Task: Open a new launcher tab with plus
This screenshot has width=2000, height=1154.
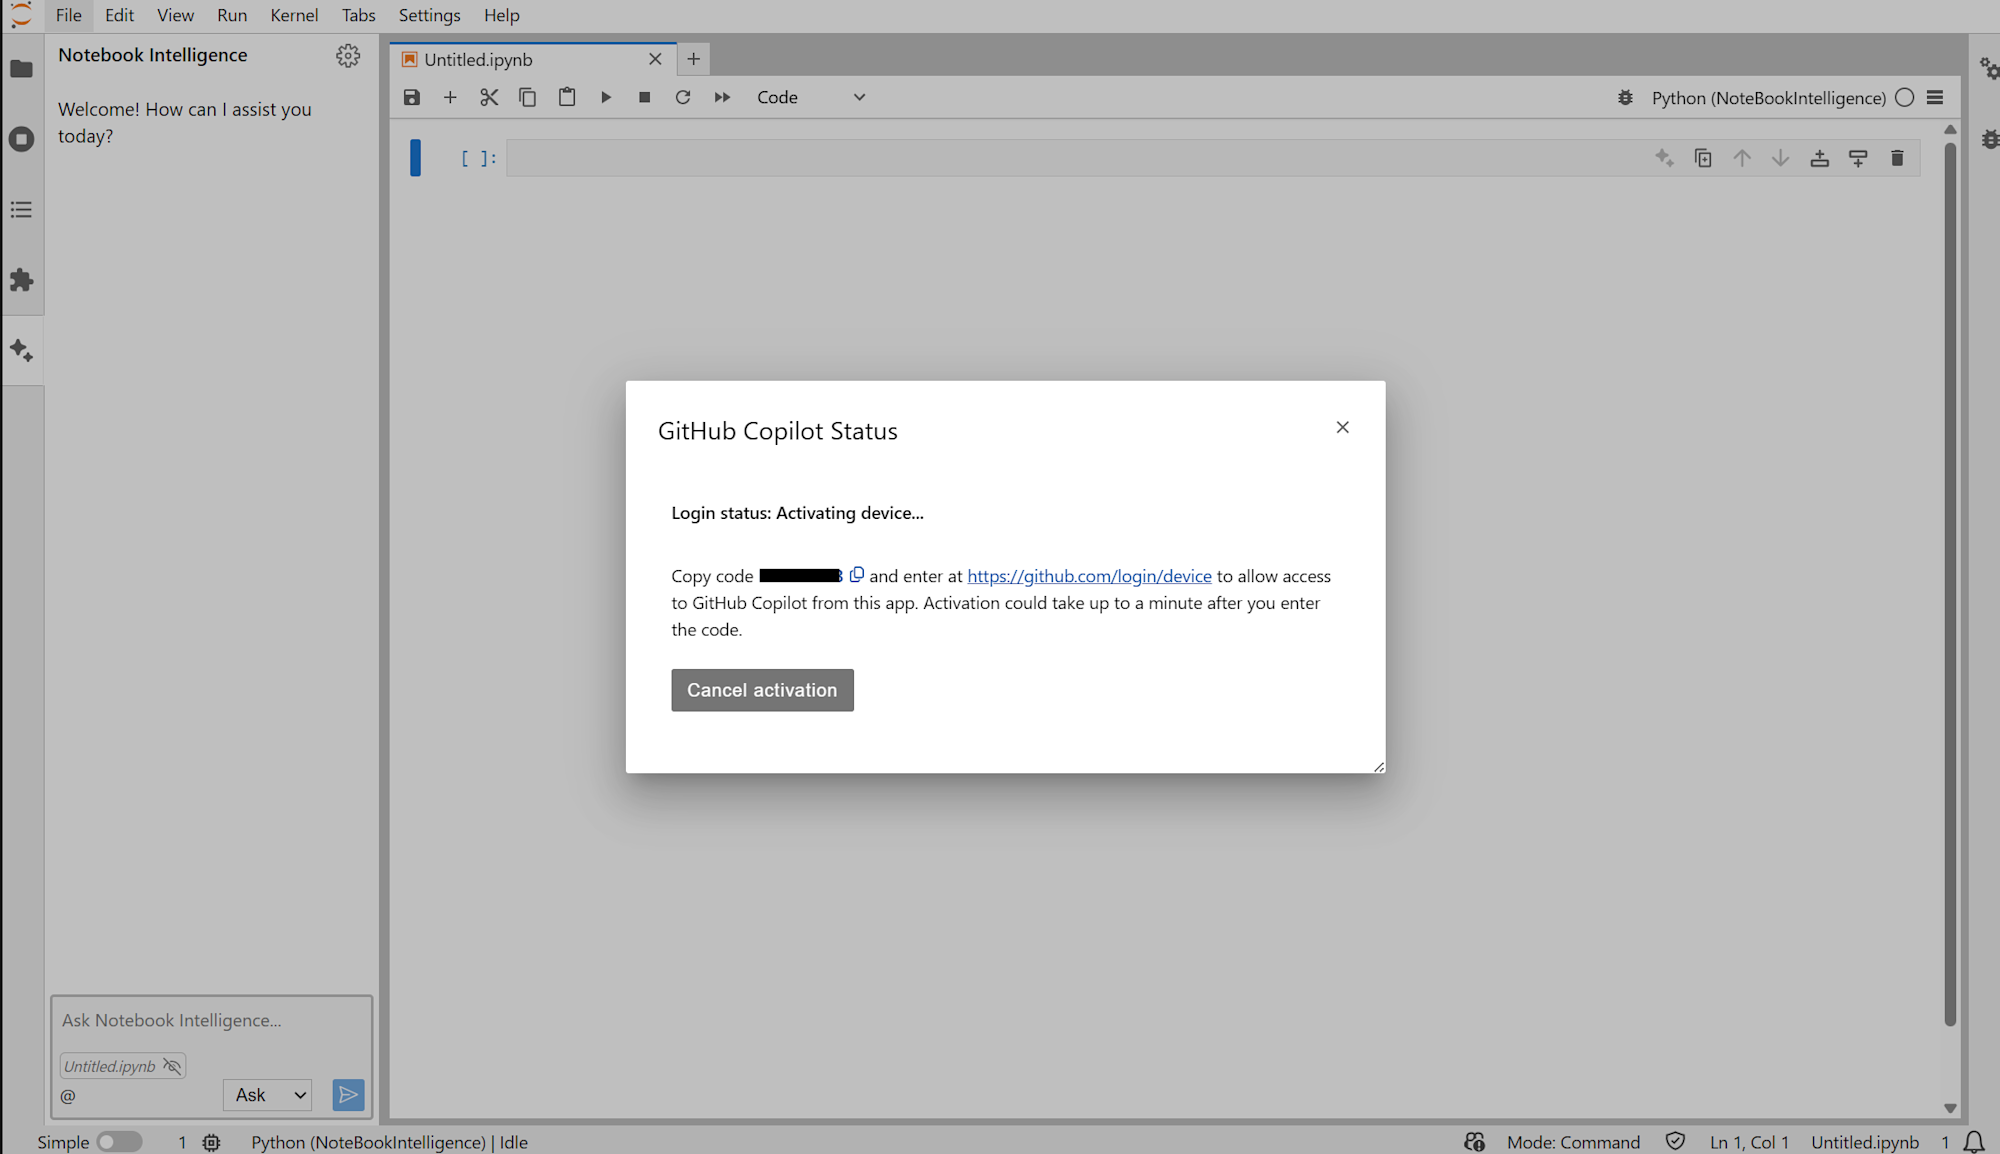Action: click(693, 59)
